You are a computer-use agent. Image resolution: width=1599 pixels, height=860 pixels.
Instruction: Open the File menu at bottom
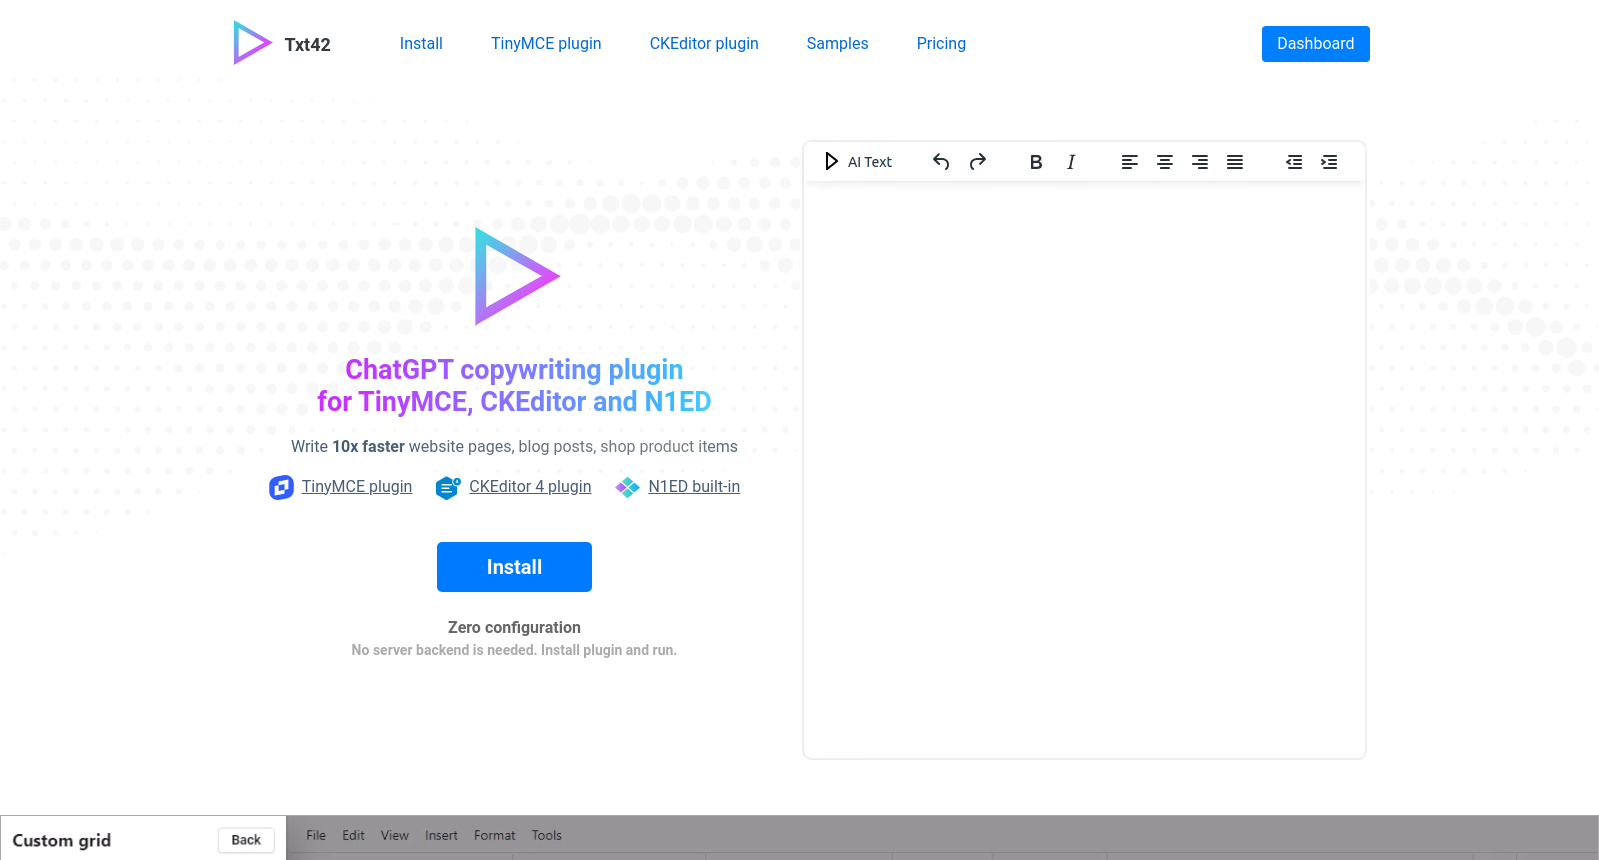point(316,835)
